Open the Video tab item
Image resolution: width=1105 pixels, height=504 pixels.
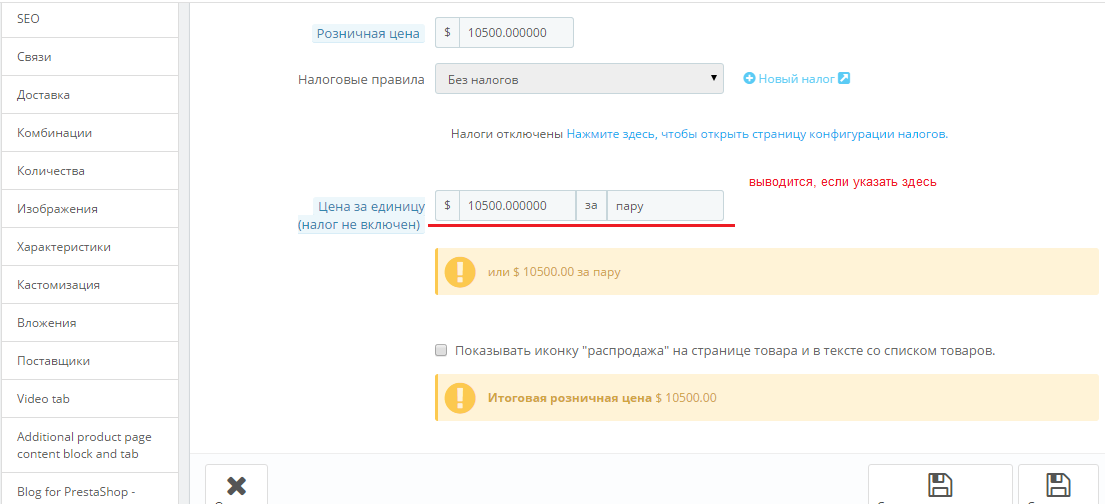(x=89, y=400)
